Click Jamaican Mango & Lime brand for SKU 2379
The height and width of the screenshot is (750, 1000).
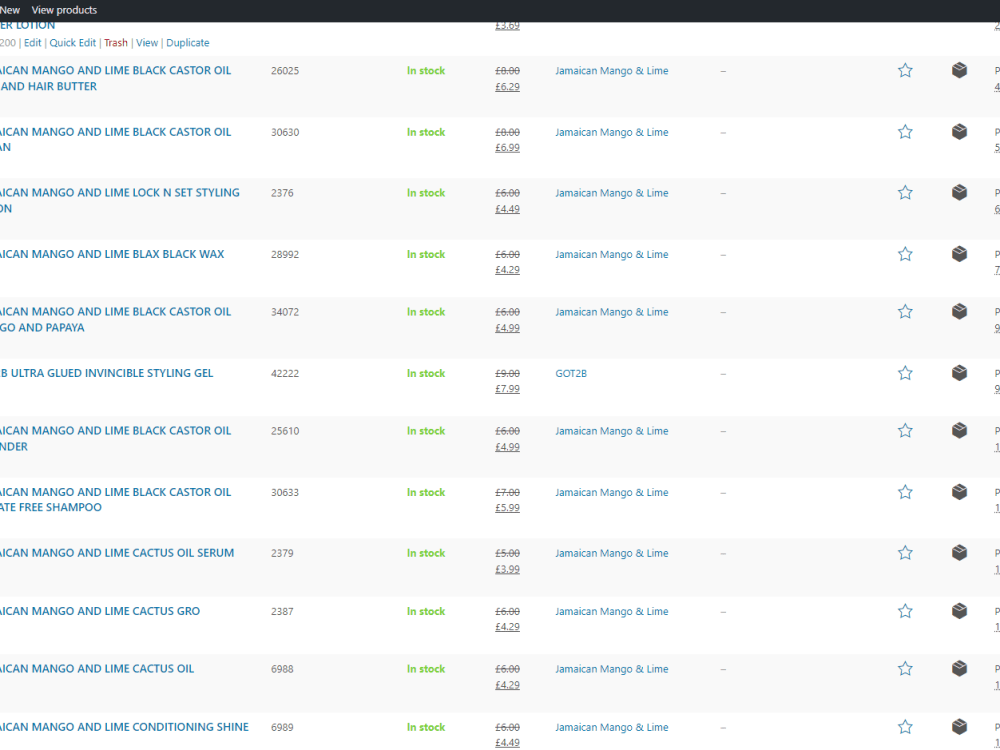[x=612, y=554]
